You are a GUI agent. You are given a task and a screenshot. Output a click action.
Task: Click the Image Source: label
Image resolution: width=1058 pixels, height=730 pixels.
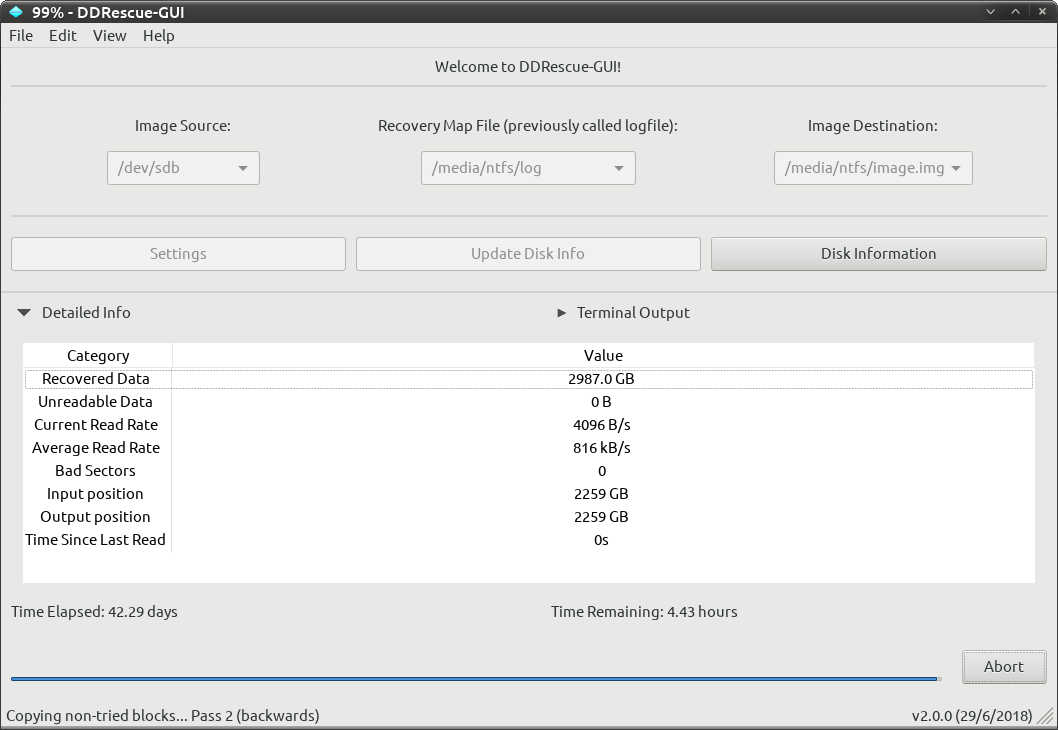click(183, 126)
